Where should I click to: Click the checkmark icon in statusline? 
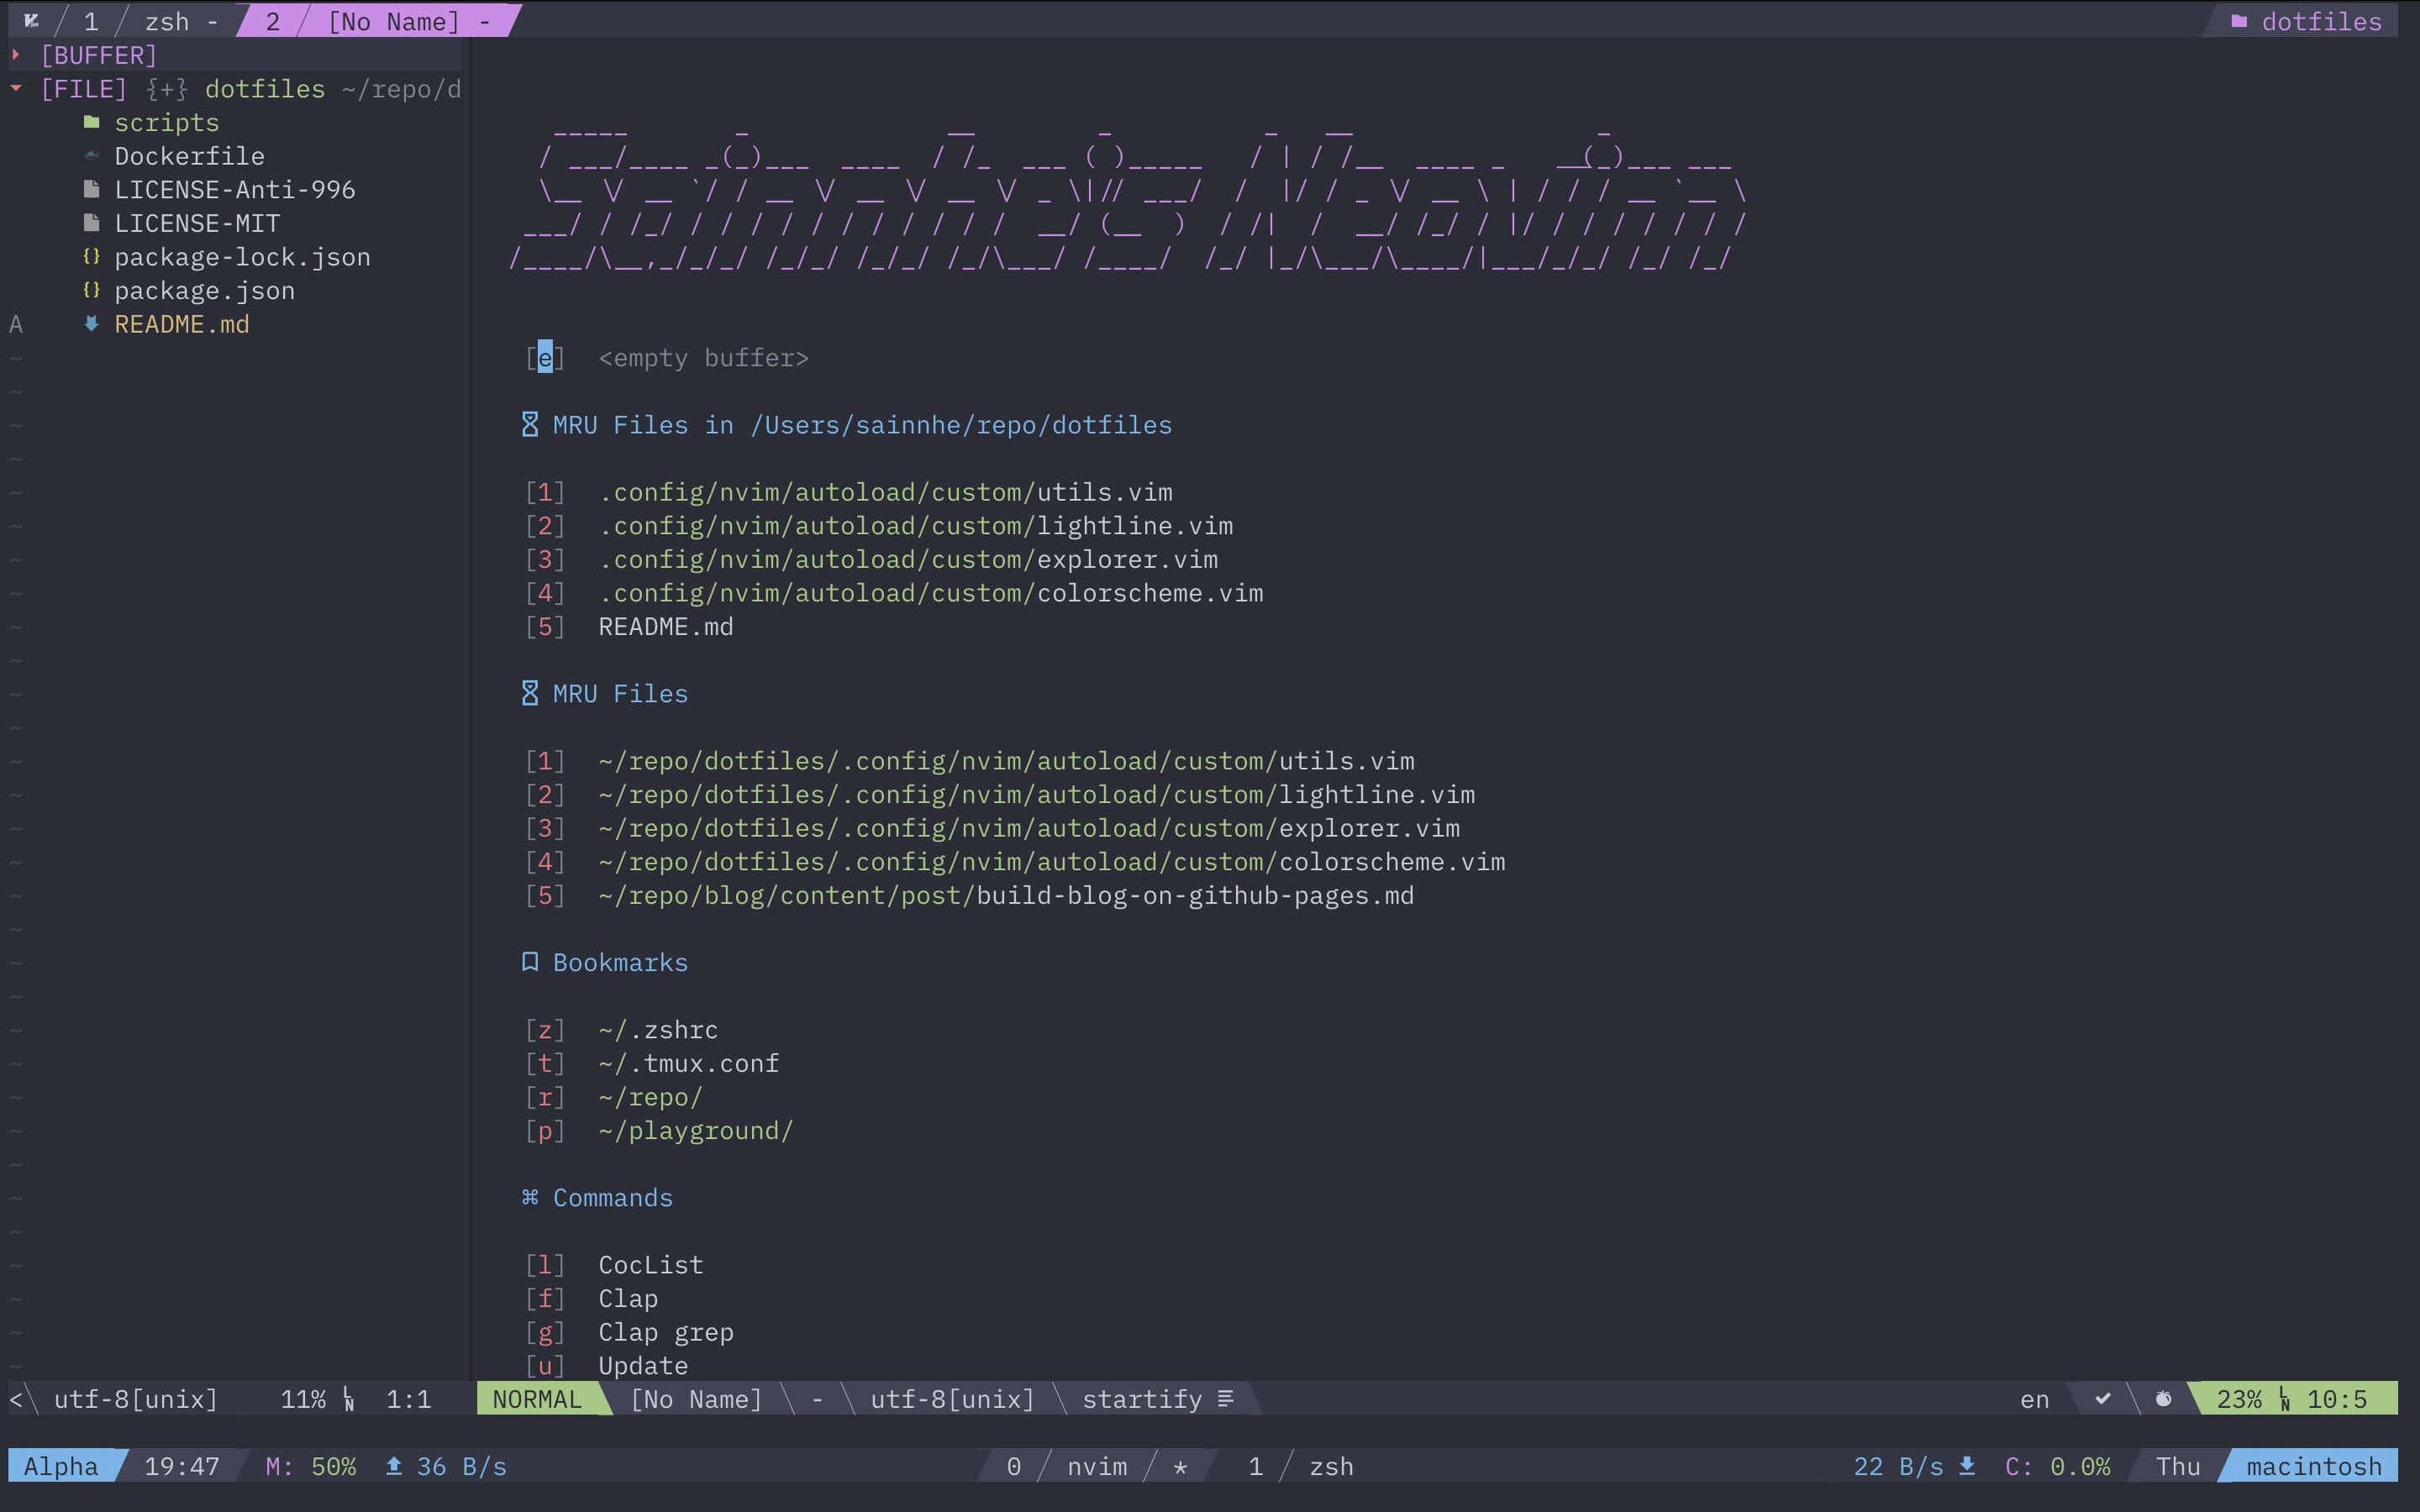pos(2103,1399)
